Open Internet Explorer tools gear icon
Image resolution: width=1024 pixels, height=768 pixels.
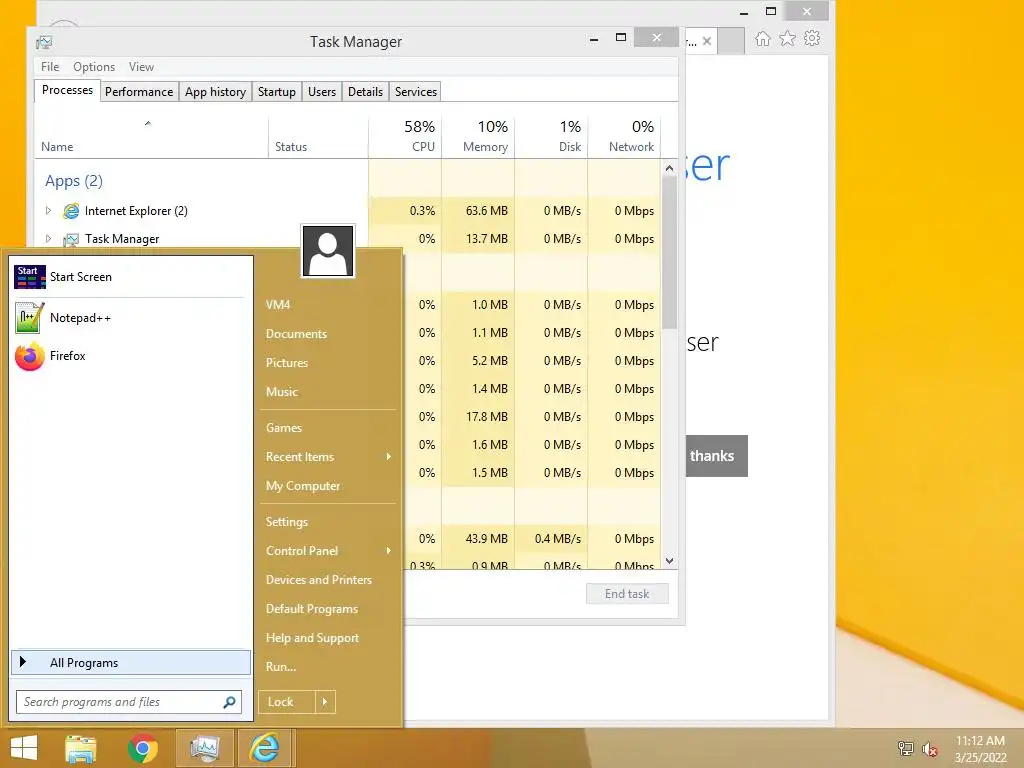812,39
